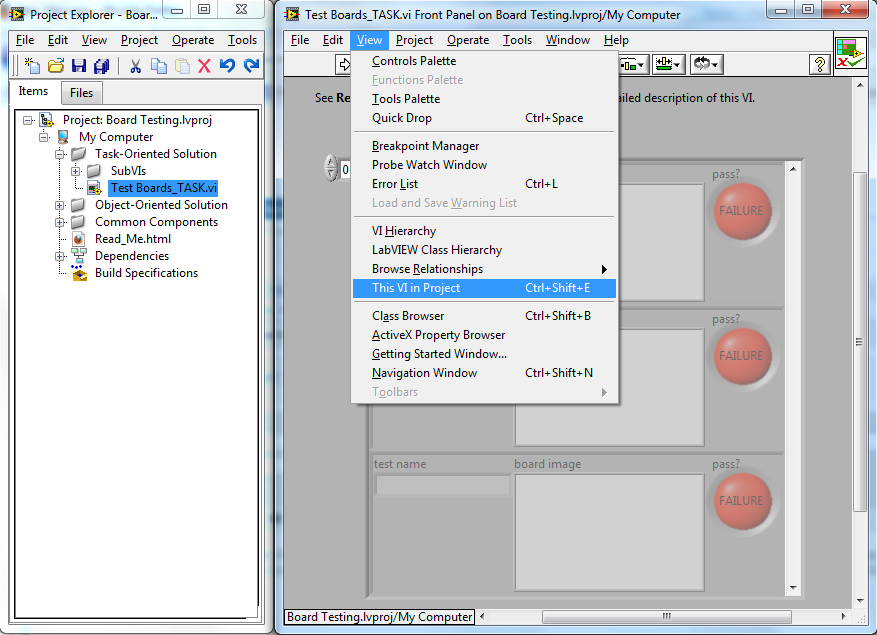This screenshot has height=635, width=877.
Task: Choose Tools Palette from View menu
Action: click(x=484, y=99)
